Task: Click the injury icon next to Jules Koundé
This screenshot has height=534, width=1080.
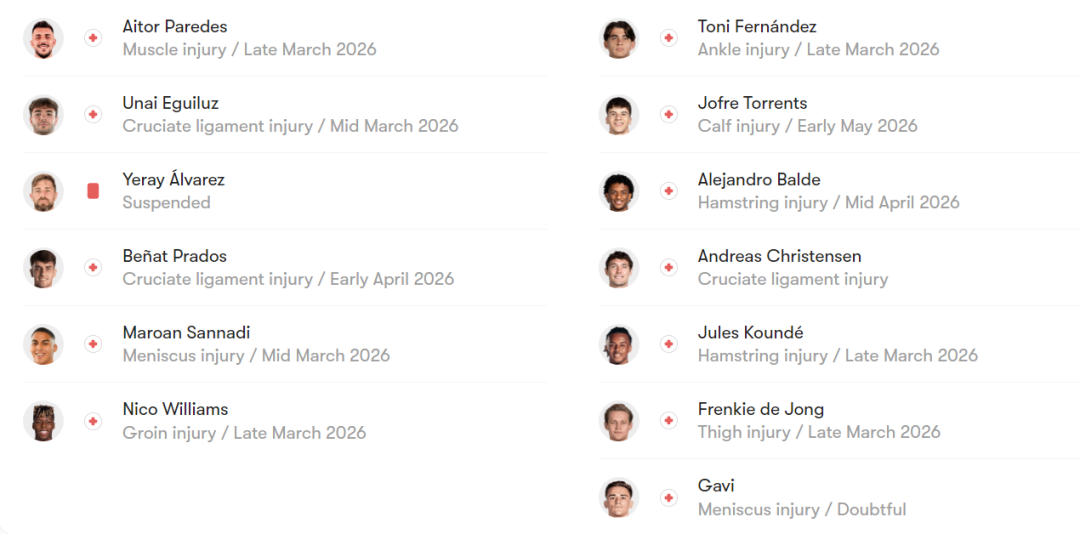Action: coord(669,344)
